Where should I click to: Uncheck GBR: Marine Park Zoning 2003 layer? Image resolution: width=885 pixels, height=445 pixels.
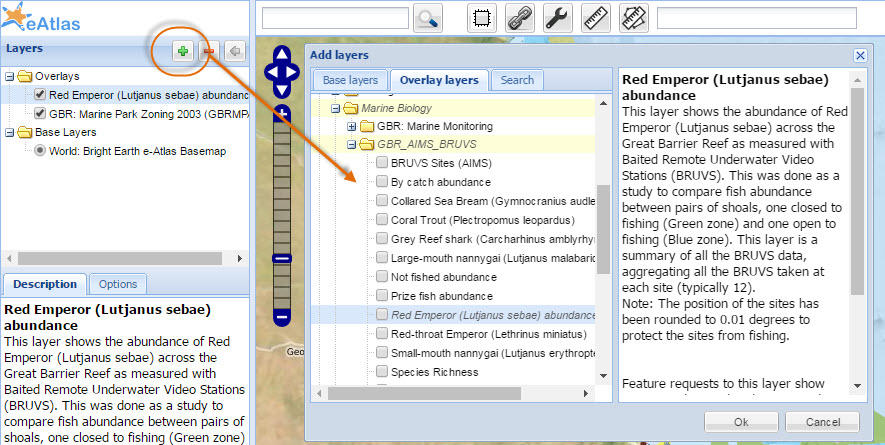(40, 113)
